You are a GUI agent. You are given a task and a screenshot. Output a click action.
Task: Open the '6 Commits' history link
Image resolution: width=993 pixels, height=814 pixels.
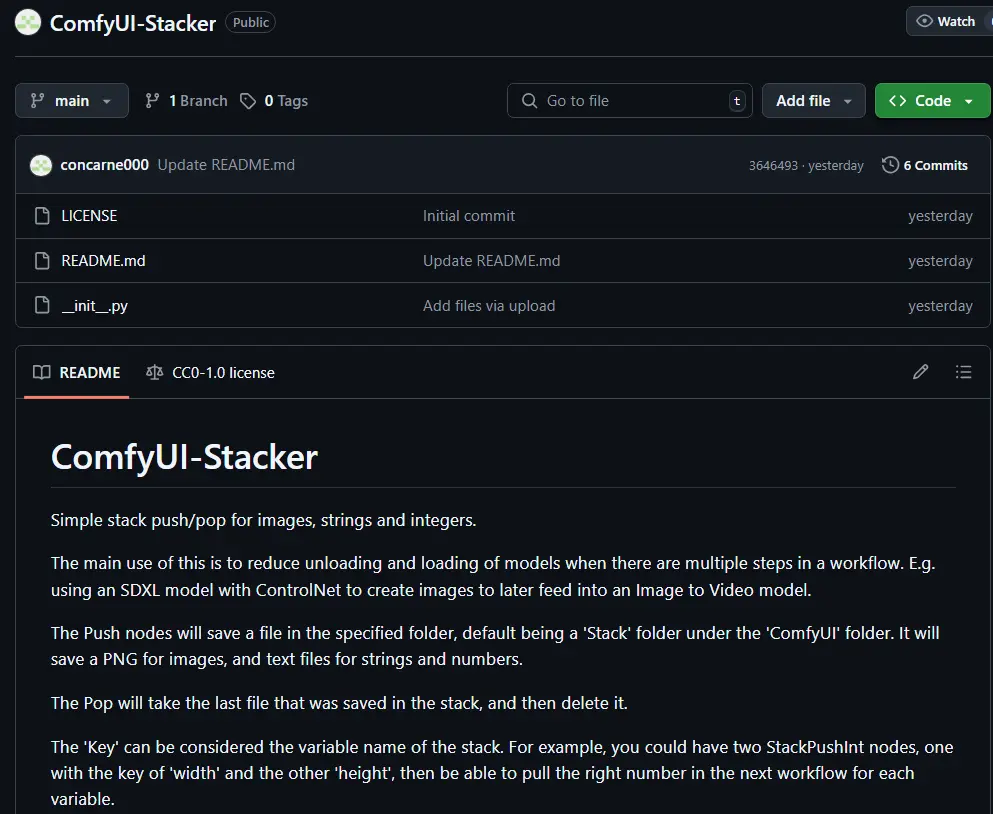[x=935, y=164]
